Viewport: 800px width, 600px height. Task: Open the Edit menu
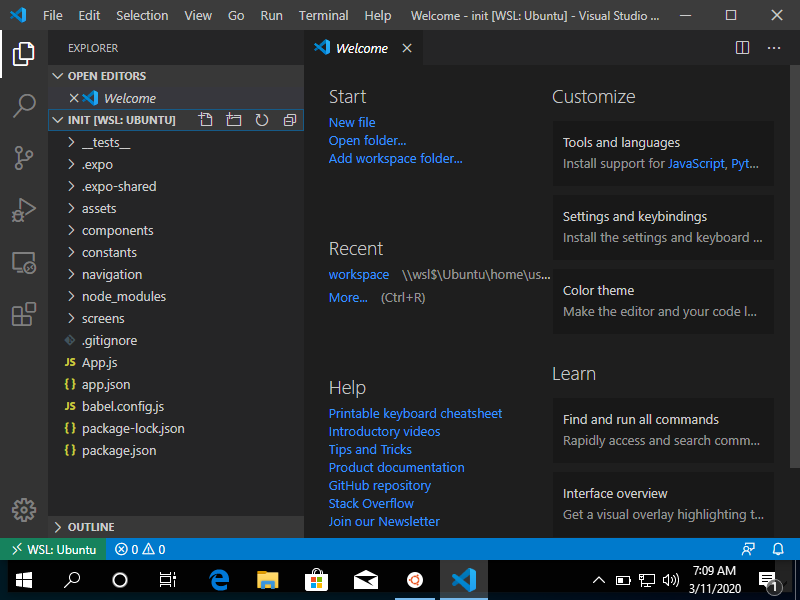89,15
